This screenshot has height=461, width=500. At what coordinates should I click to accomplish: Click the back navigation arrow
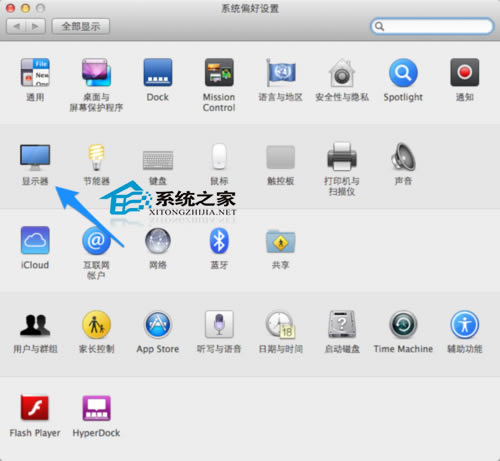[16, 26]
